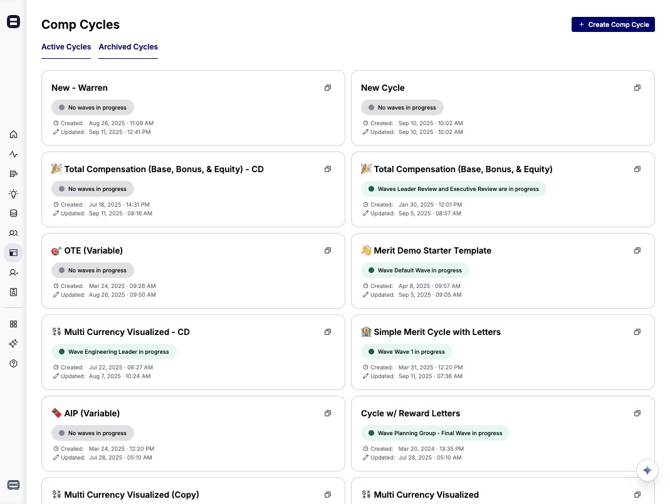670x504 pixels.
Task: Select the database stack sidebar icon
Action: point(13,213)
